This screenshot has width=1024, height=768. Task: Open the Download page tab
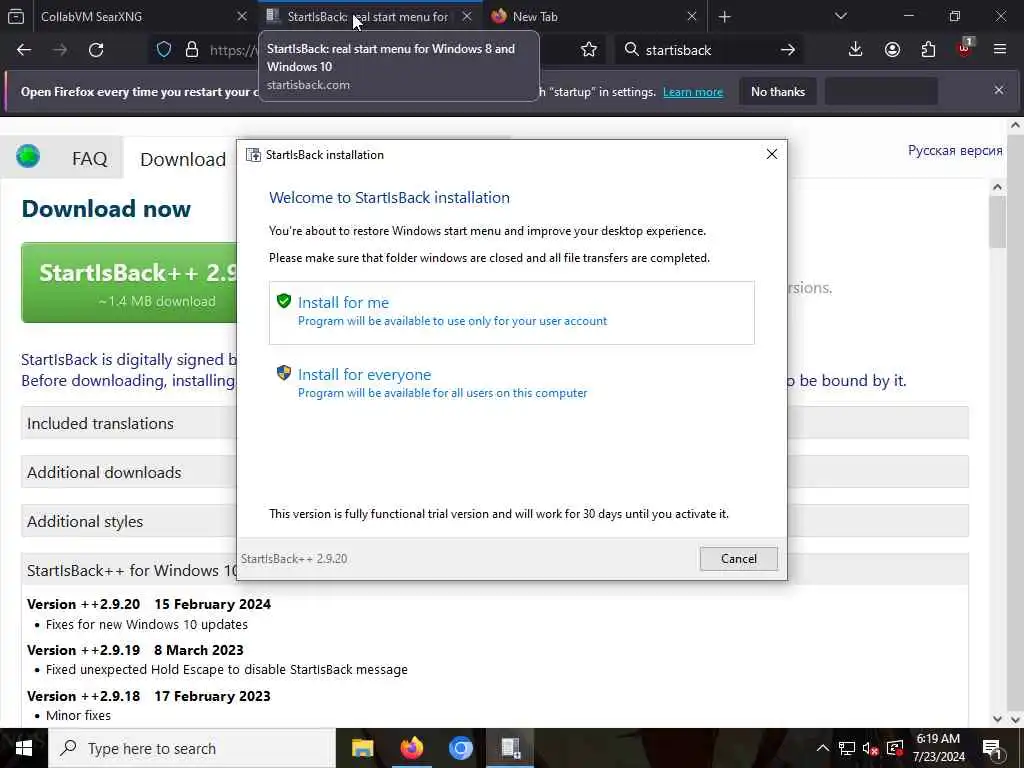point(183,159)
